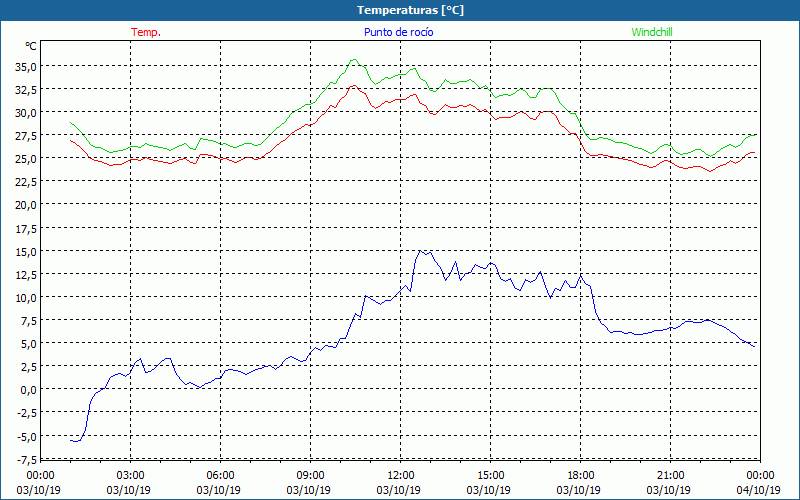
Task: Click the 18:00 time axis label
Action: point(581,476)
